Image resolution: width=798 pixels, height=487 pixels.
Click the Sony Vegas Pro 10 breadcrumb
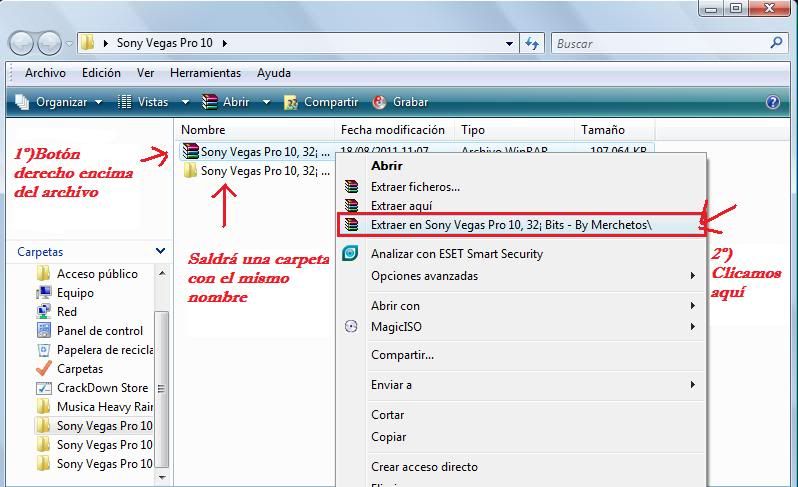164,43
